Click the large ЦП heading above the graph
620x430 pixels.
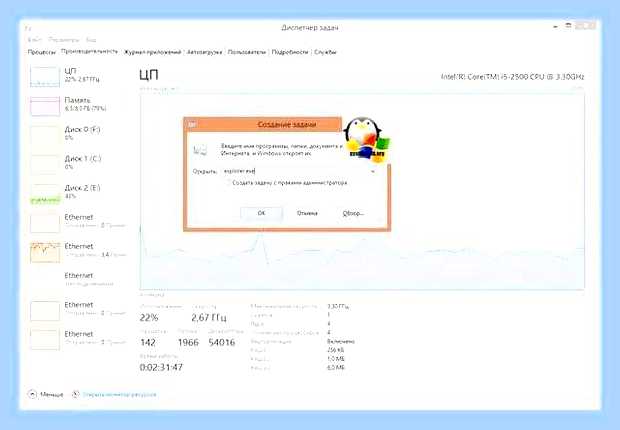pyautogui.click(x=149, y=74)
